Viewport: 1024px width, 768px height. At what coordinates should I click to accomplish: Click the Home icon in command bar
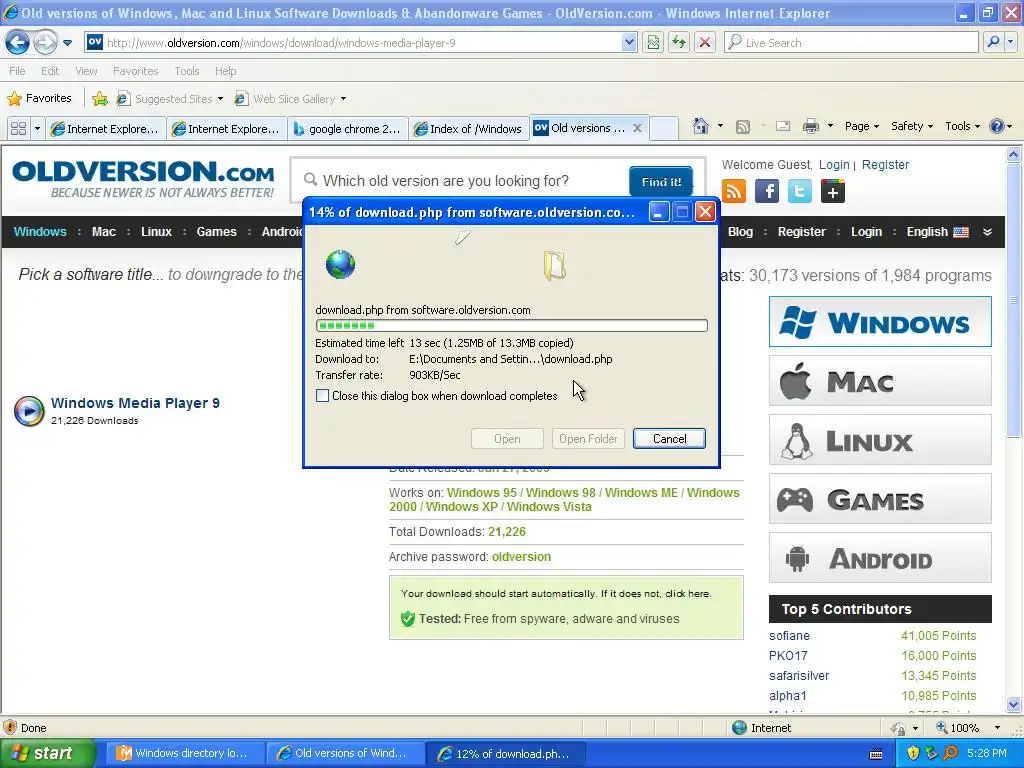(x=701, y=126)
